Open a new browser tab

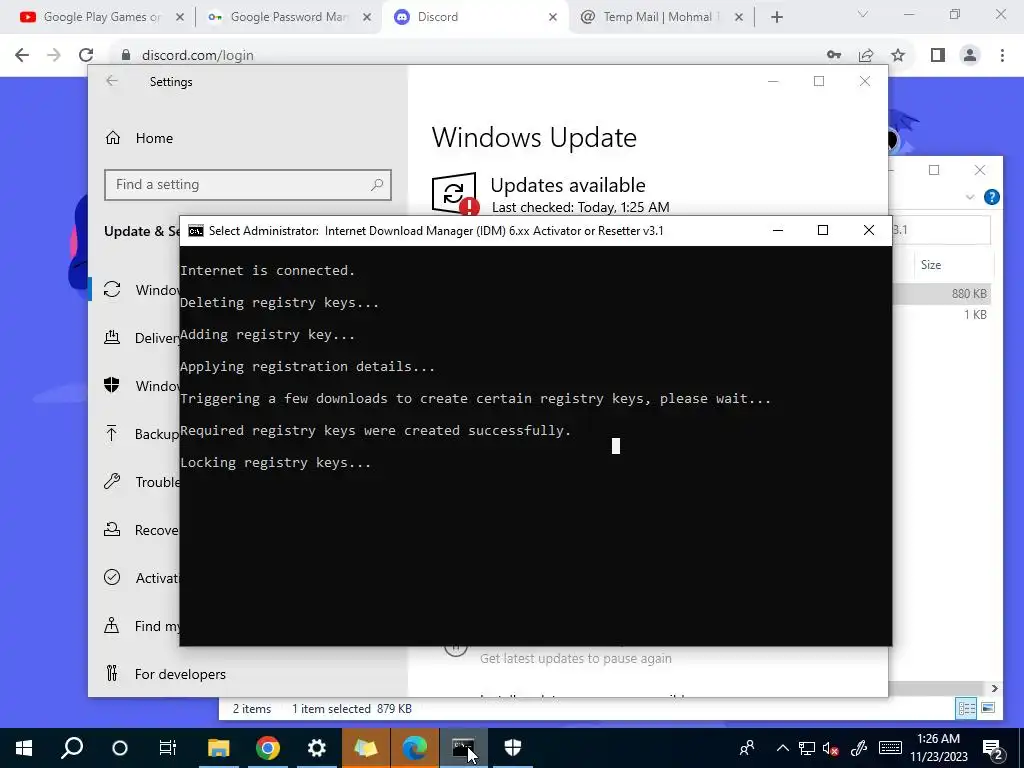tap(776, 17)
